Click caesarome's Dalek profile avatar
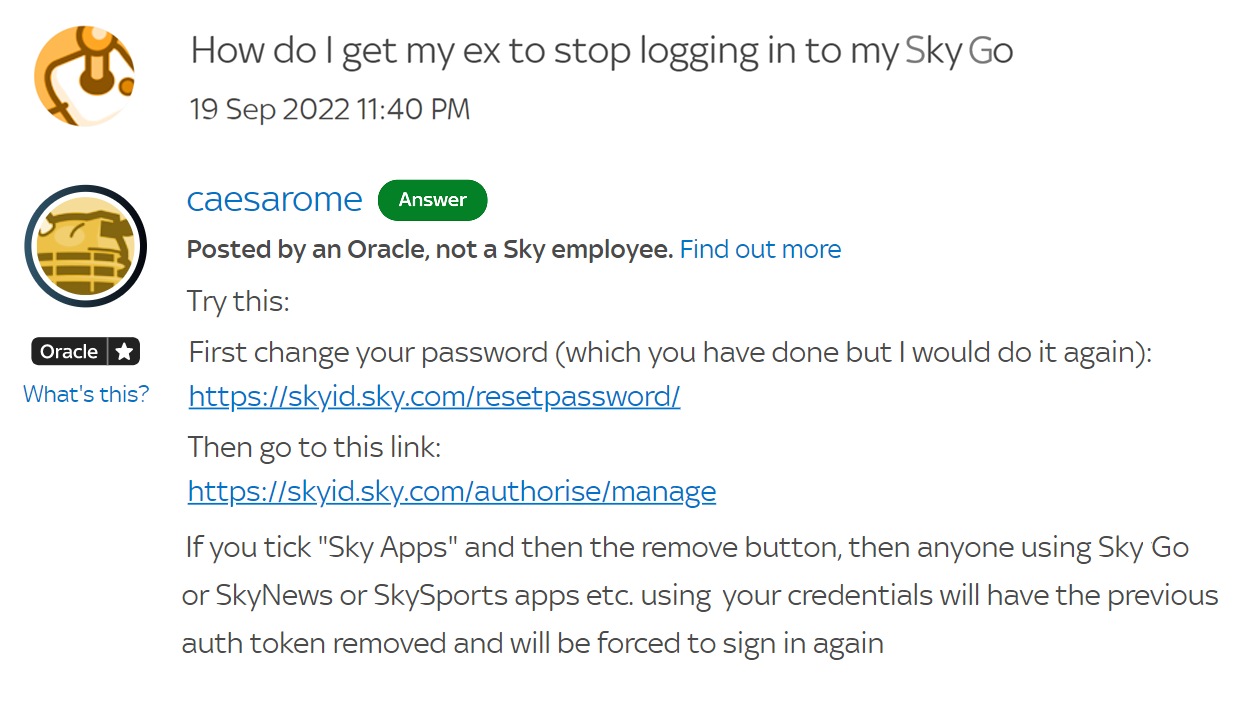 coord(85,245)
